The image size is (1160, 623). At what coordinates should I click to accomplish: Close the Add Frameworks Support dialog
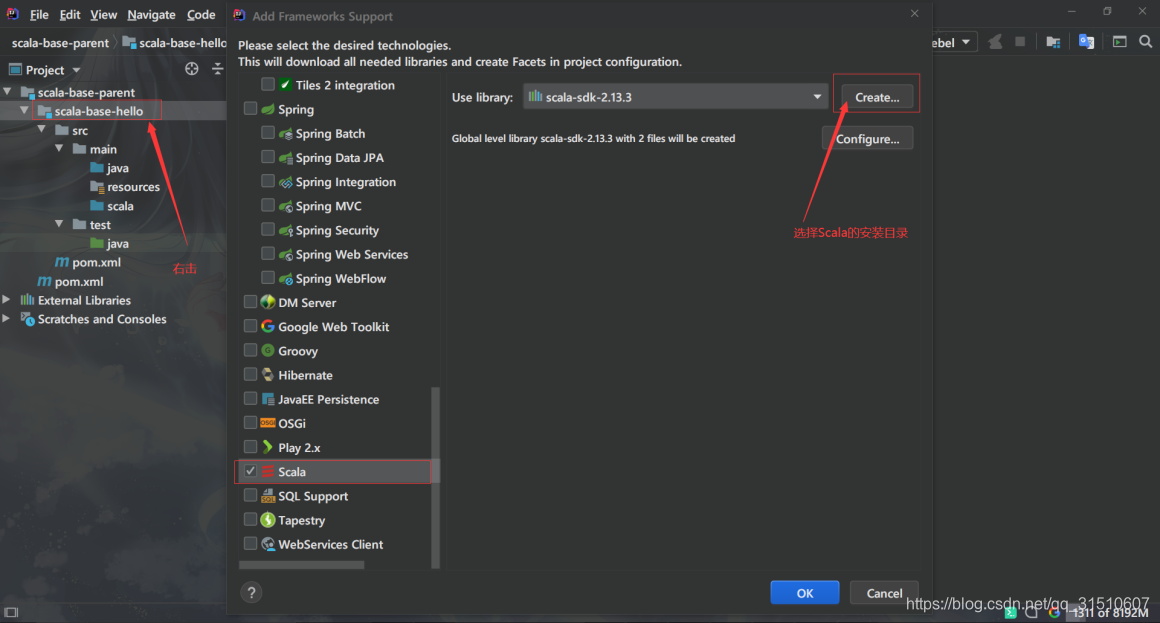(914, 13)
